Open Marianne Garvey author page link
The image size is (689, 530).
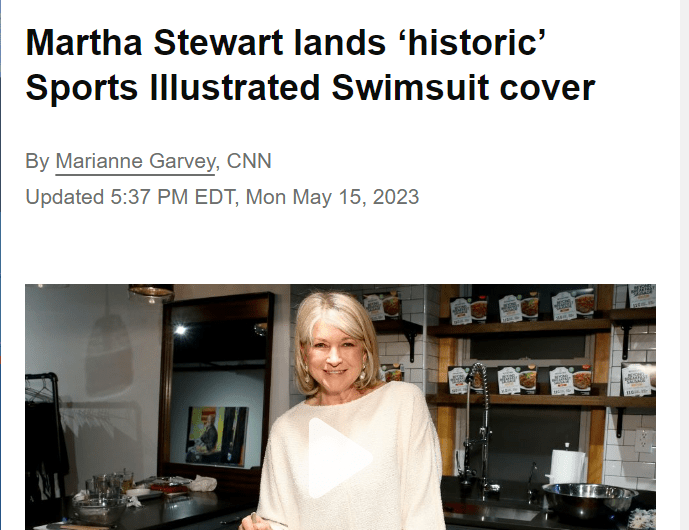135,161
